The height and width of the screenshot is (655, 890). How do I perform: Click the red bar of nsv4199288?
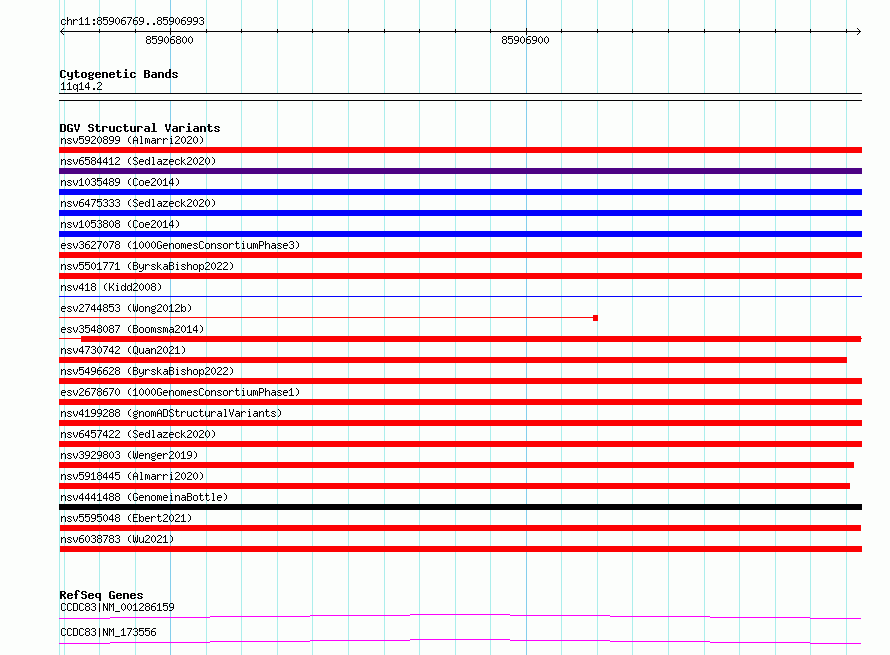460,423
